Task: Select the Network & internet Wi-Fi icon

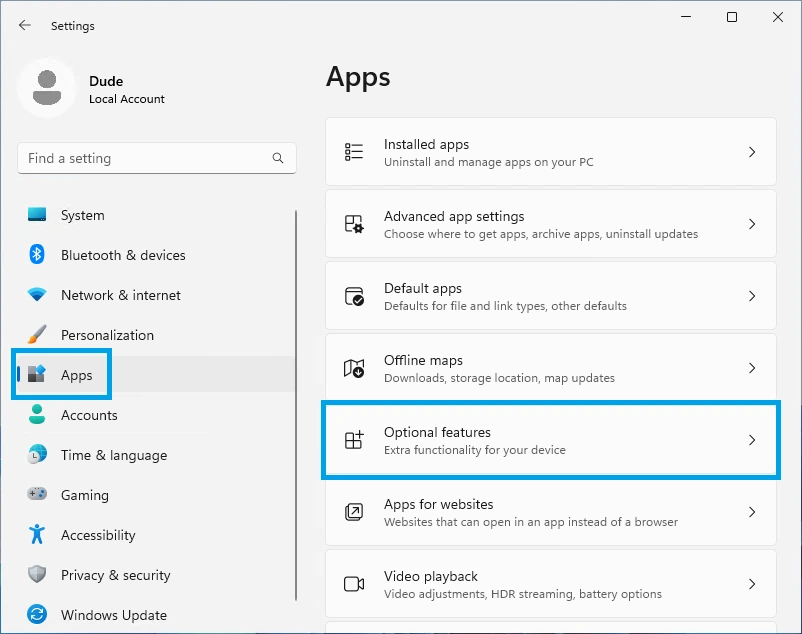Action: [37, 295]
